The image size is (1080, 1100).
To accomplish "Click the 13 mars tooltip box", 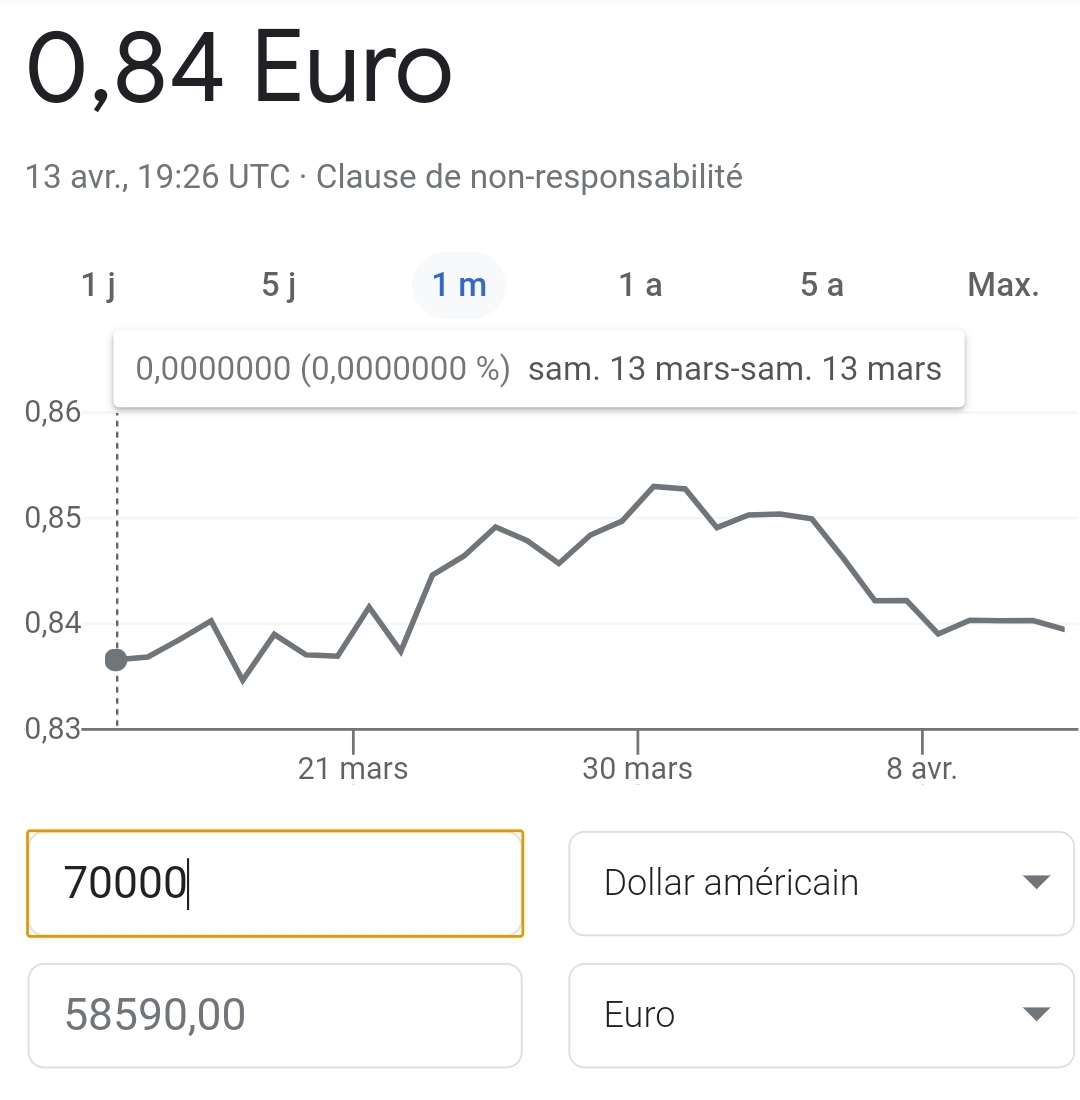I will pos(539,369).
